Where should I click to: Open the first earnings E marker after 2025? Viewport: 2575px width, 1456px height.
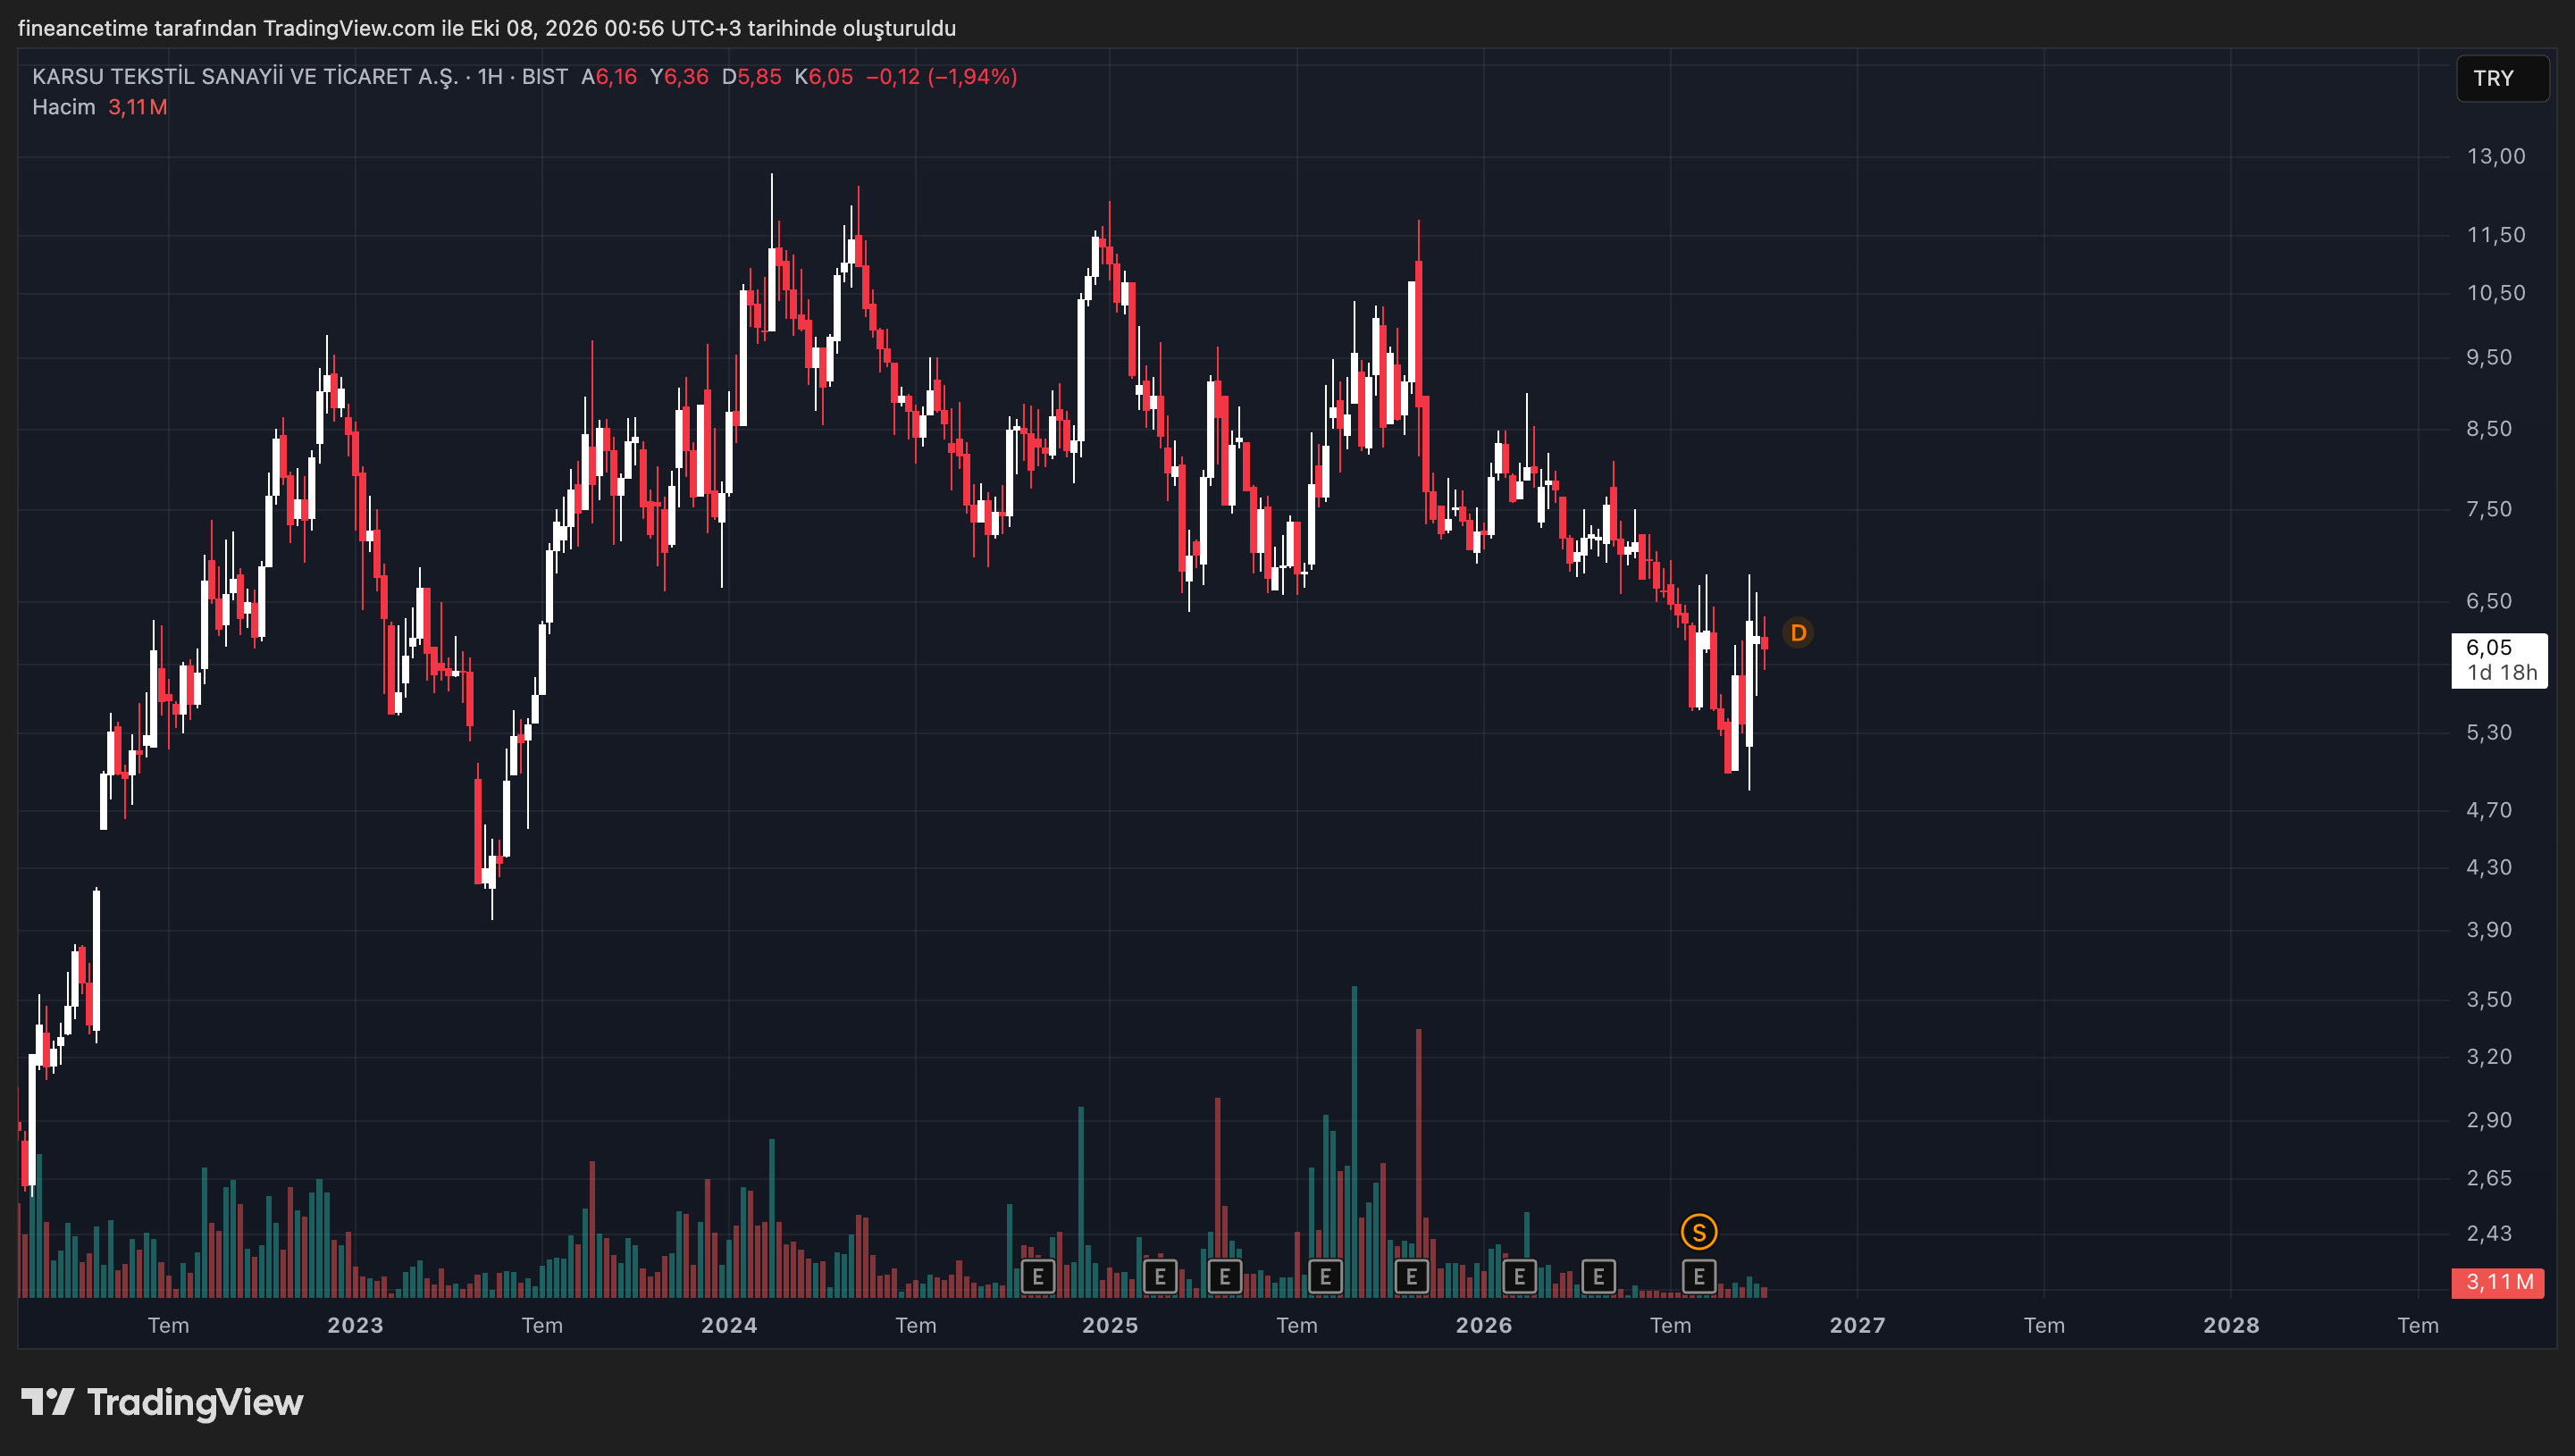click(x=1159, y=1277)
